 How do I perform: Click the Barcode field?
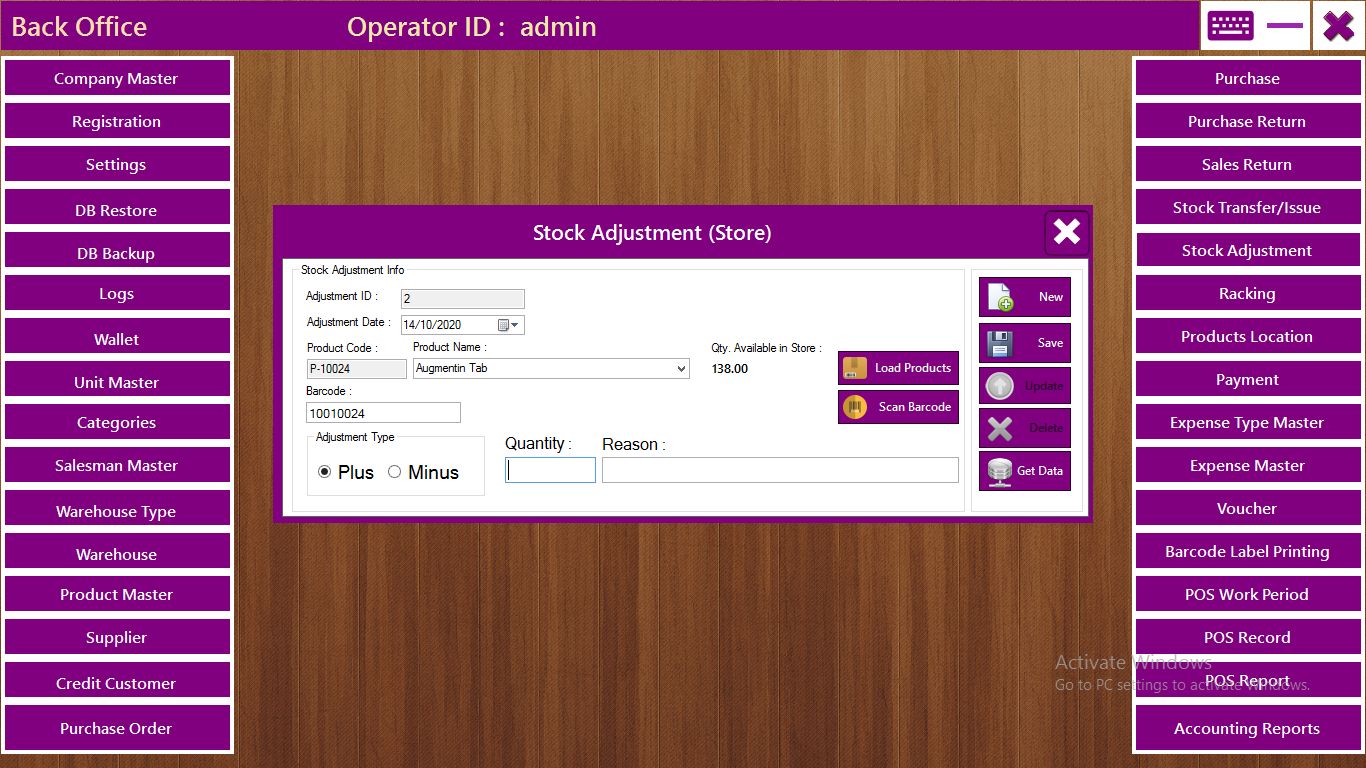(x=383, y=413)
